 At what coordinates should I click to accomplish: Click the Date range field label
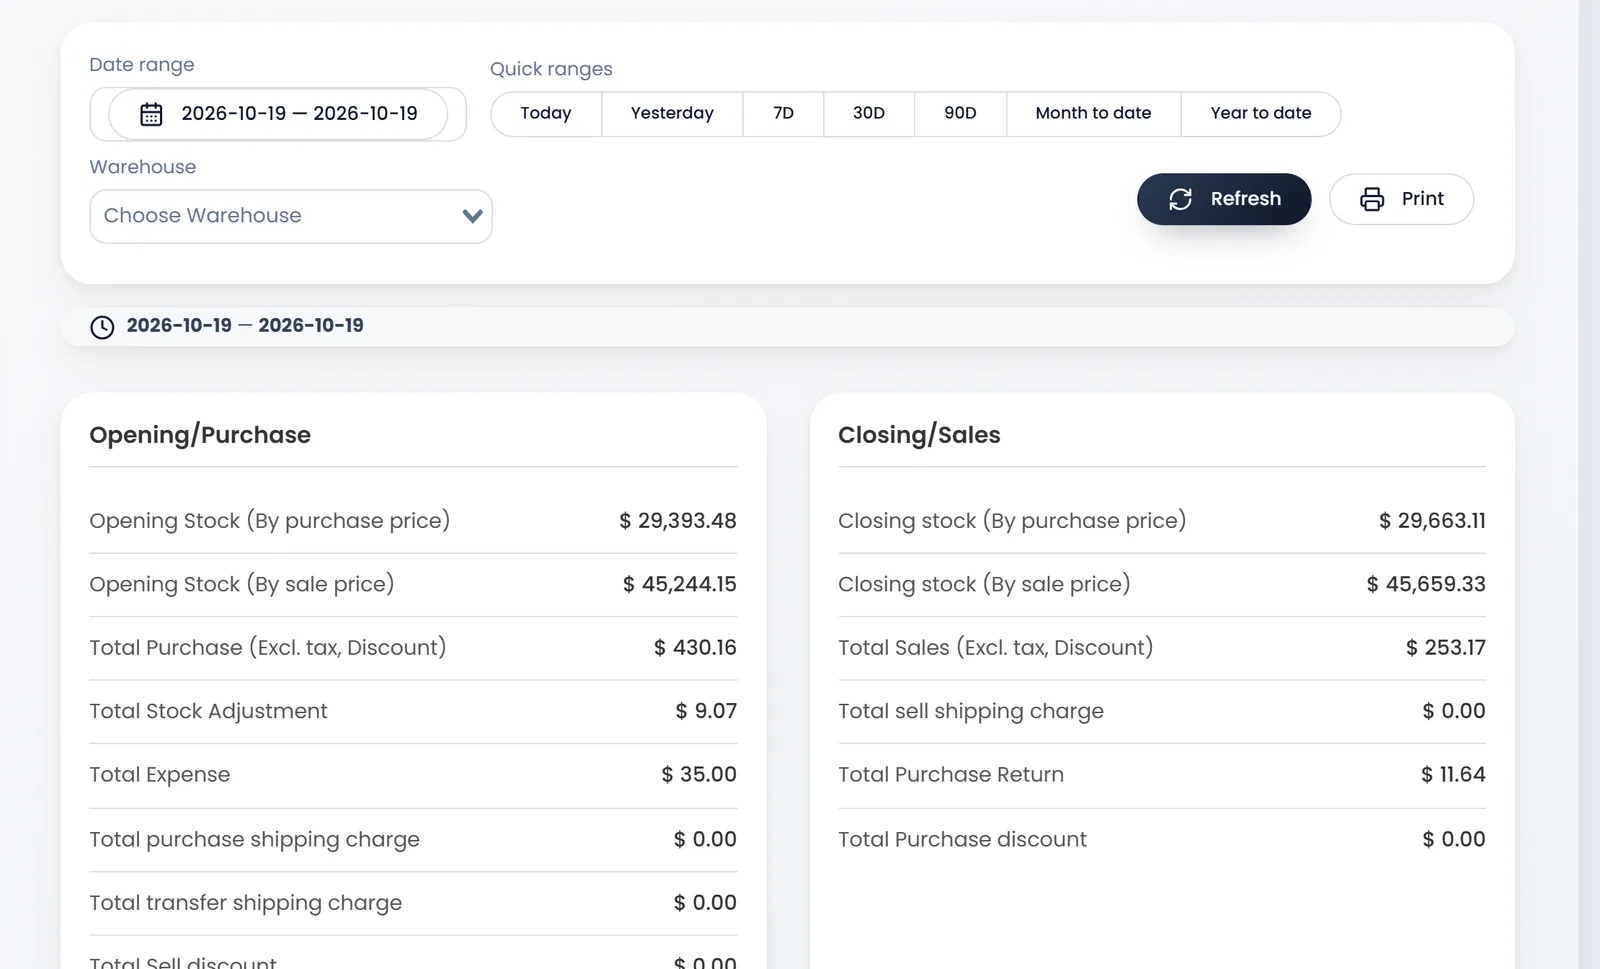coord(142,65)
